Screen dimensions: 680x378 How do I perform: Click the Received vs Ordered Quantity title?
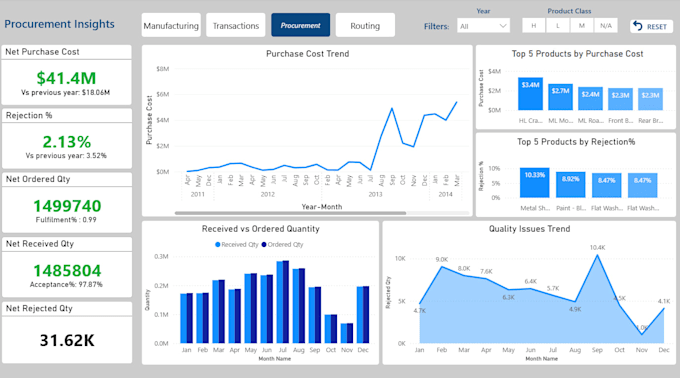(261, 229)
